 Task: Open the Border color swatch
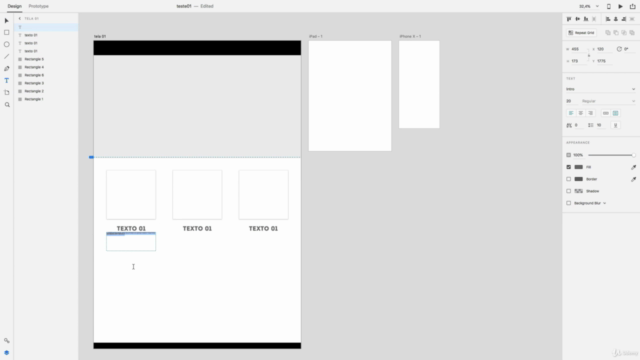[x=578, y=179]
